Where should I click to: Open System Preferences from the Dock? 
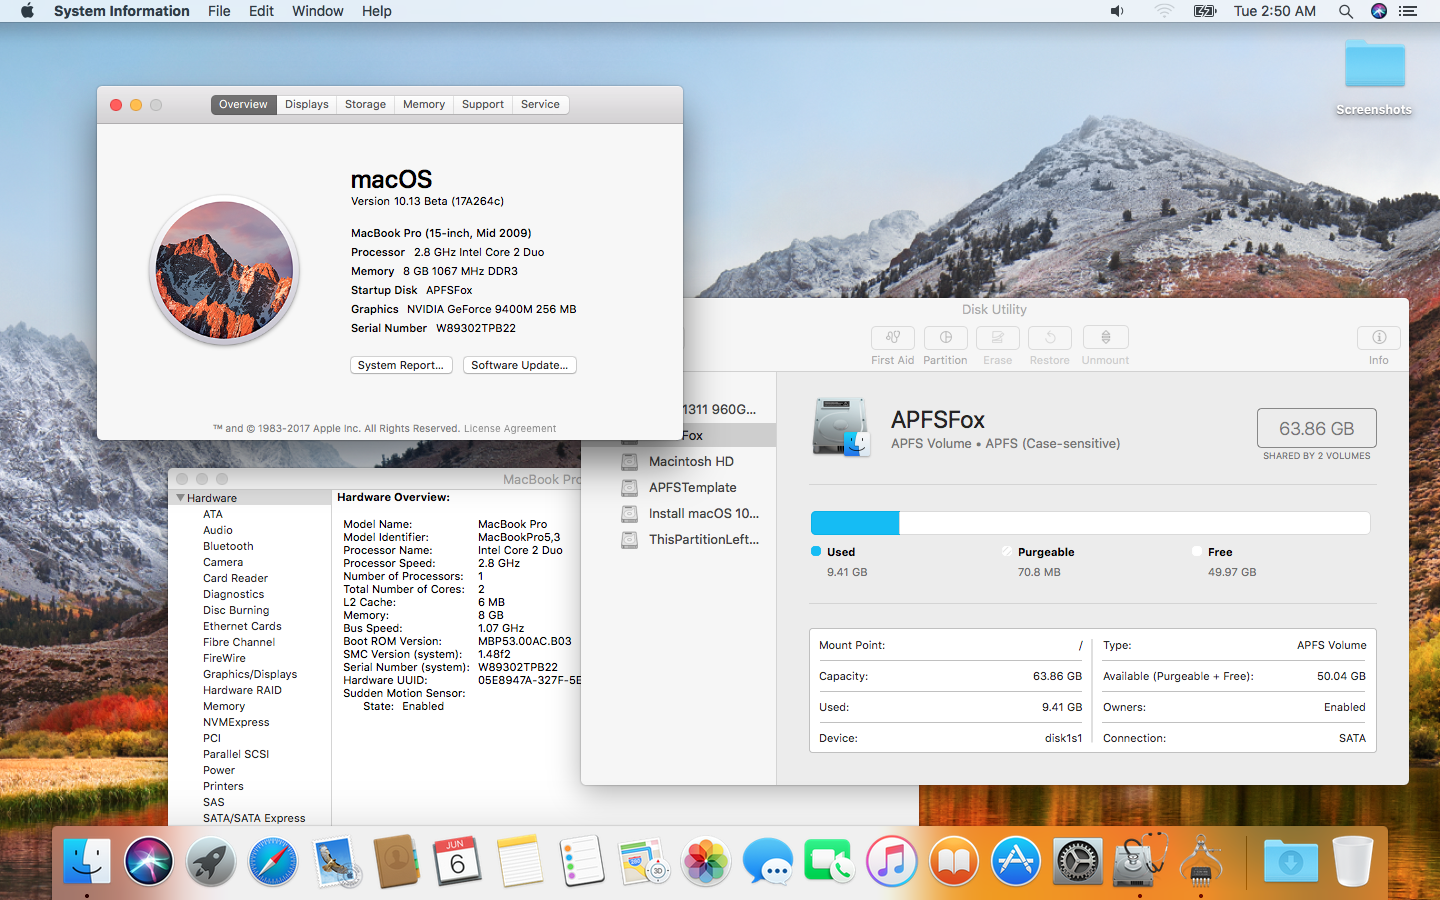[x=1078, y=861]
